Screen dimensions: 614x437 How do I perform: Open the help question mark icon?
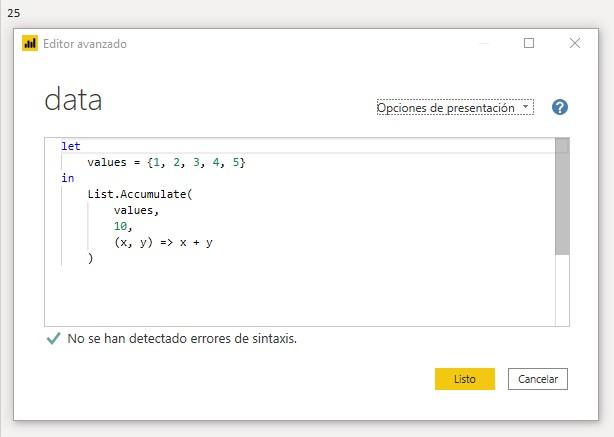pyautogui.click(x=560, y=107)
